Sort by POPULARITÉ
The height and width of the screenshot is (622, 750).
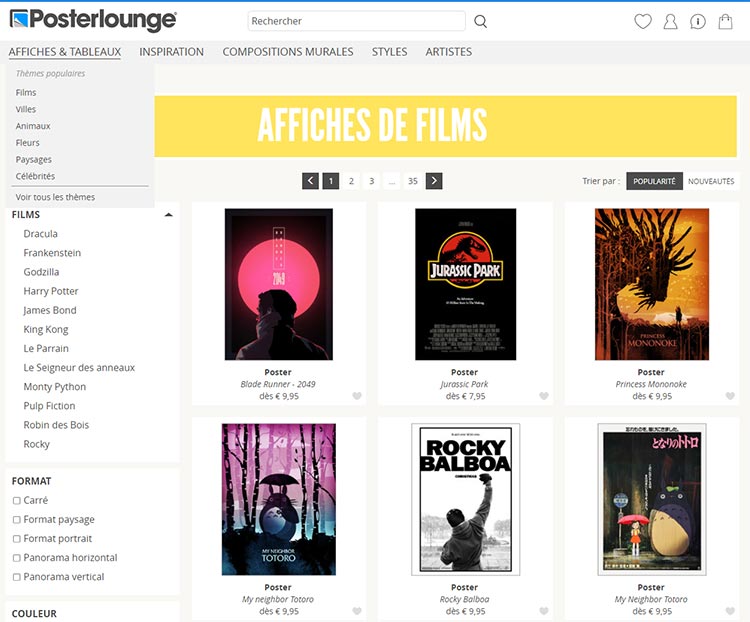tap(654, 181)
